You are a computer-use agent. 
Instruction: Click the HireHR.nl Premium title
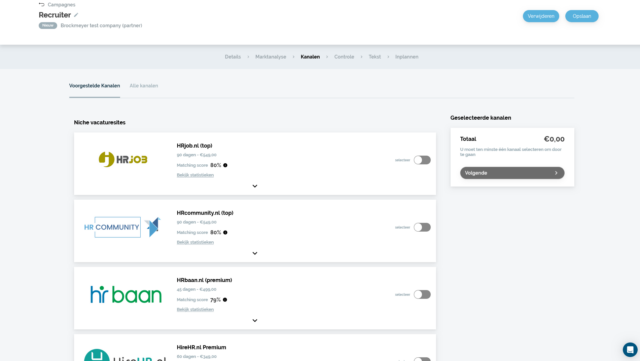coord(201,348)
